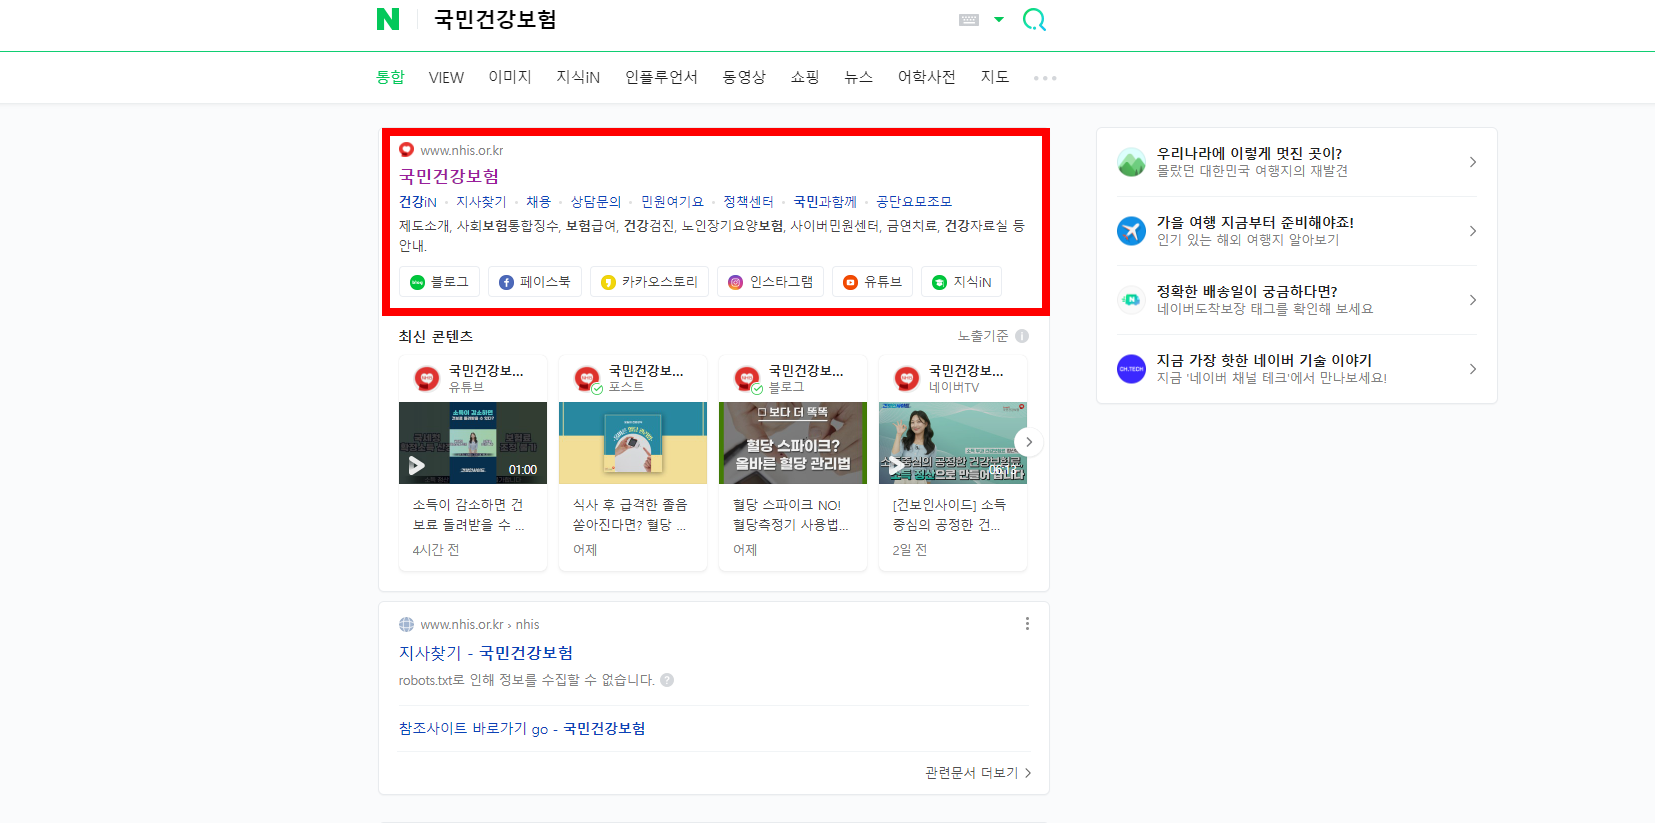This screenshot has height=823, width=1655.
Task: Open the second result's three-dot menu
Action: pyautogui.click(x=1027, y=624)
